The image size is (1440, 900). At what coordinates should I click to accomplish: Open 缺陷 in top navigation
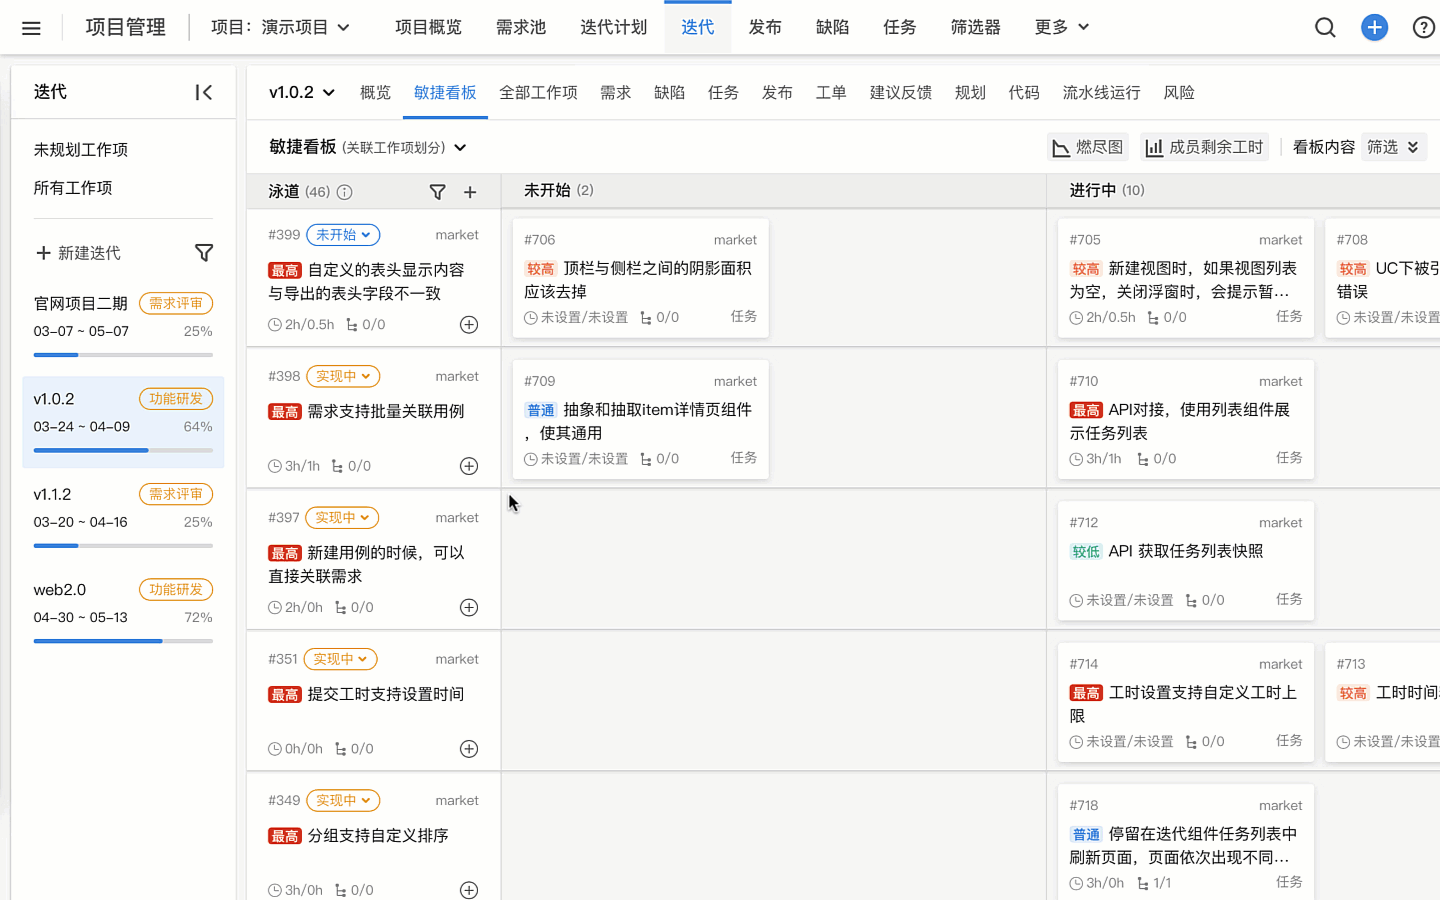point(832,27)
